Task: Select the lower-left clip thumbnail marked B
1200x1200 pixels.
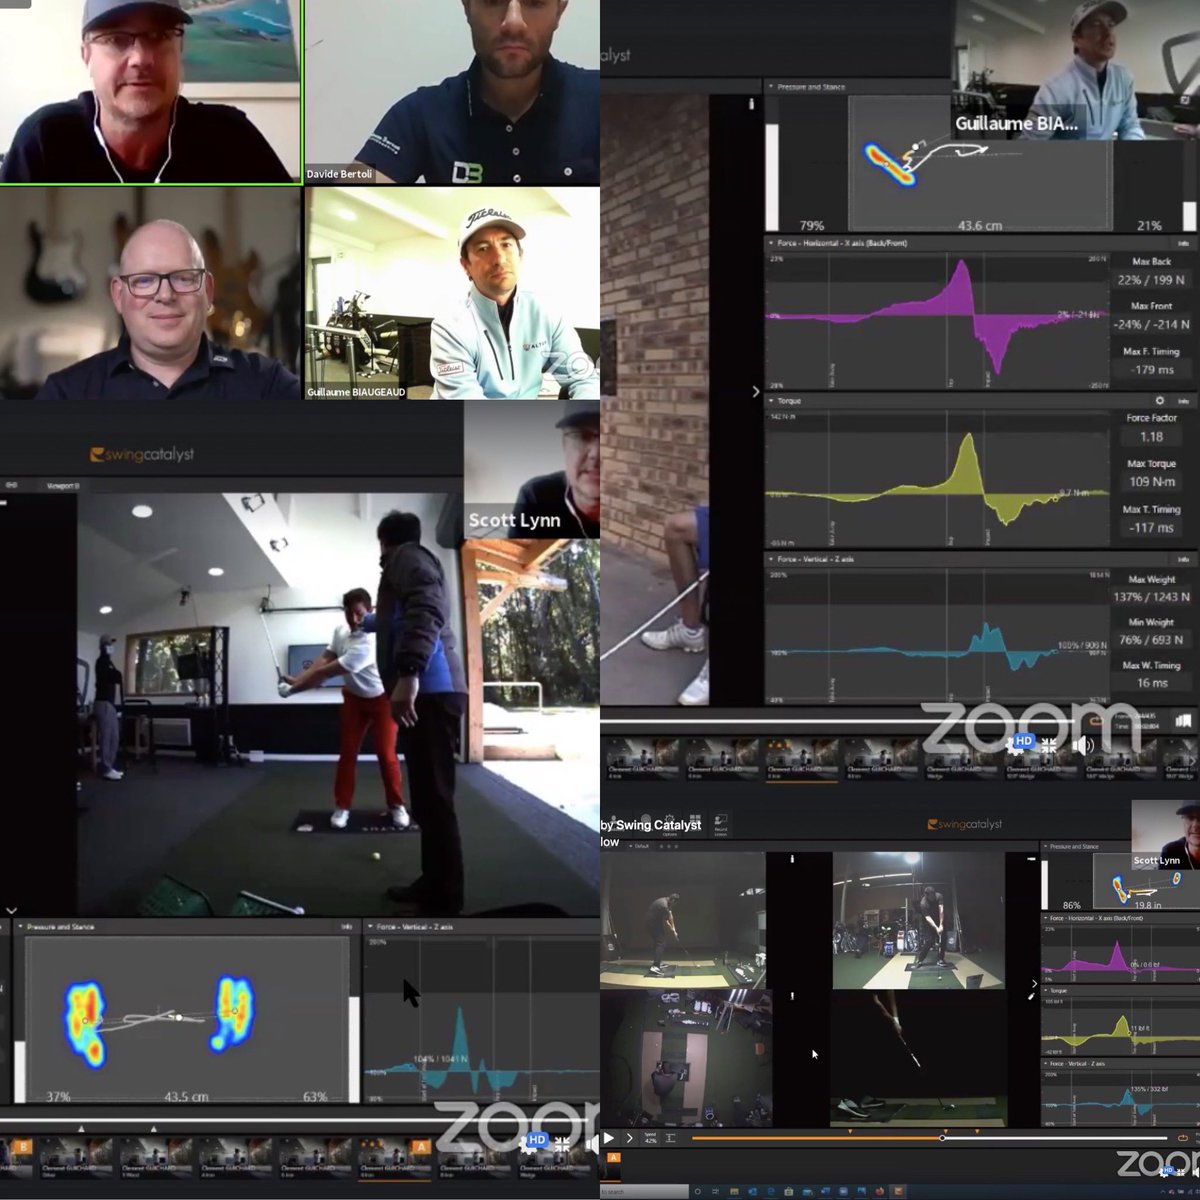Action: pyautogui.click(x=17, y=1160)
